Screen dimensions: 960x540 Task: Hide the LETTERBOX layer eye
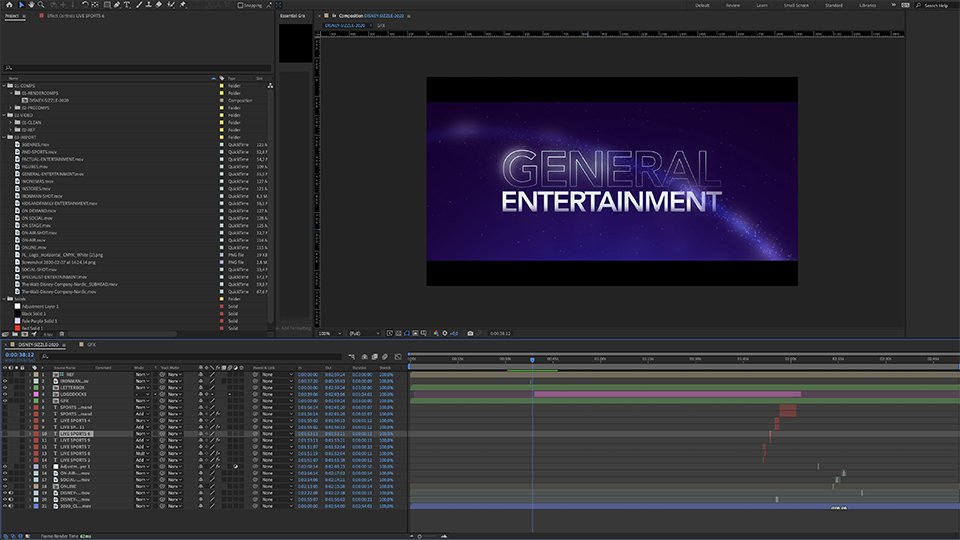5,388
